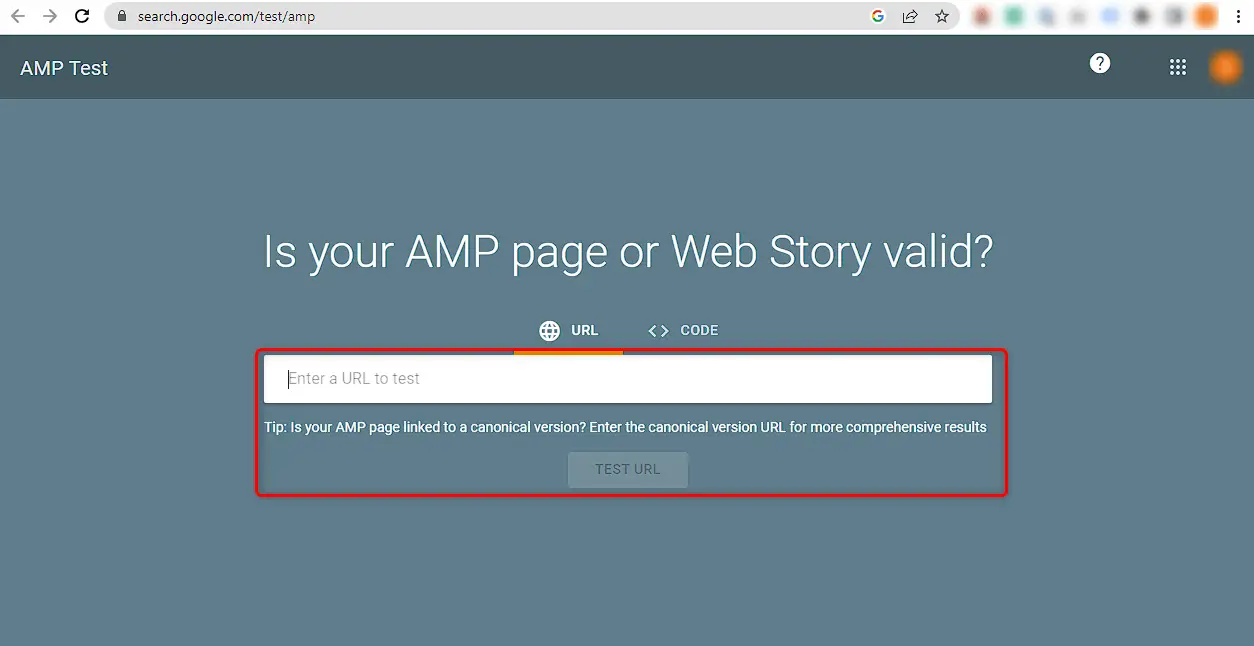This screenshot has width=1254, height=646.
Task: Switch to the CODE tab
Action: pos(684,331)
